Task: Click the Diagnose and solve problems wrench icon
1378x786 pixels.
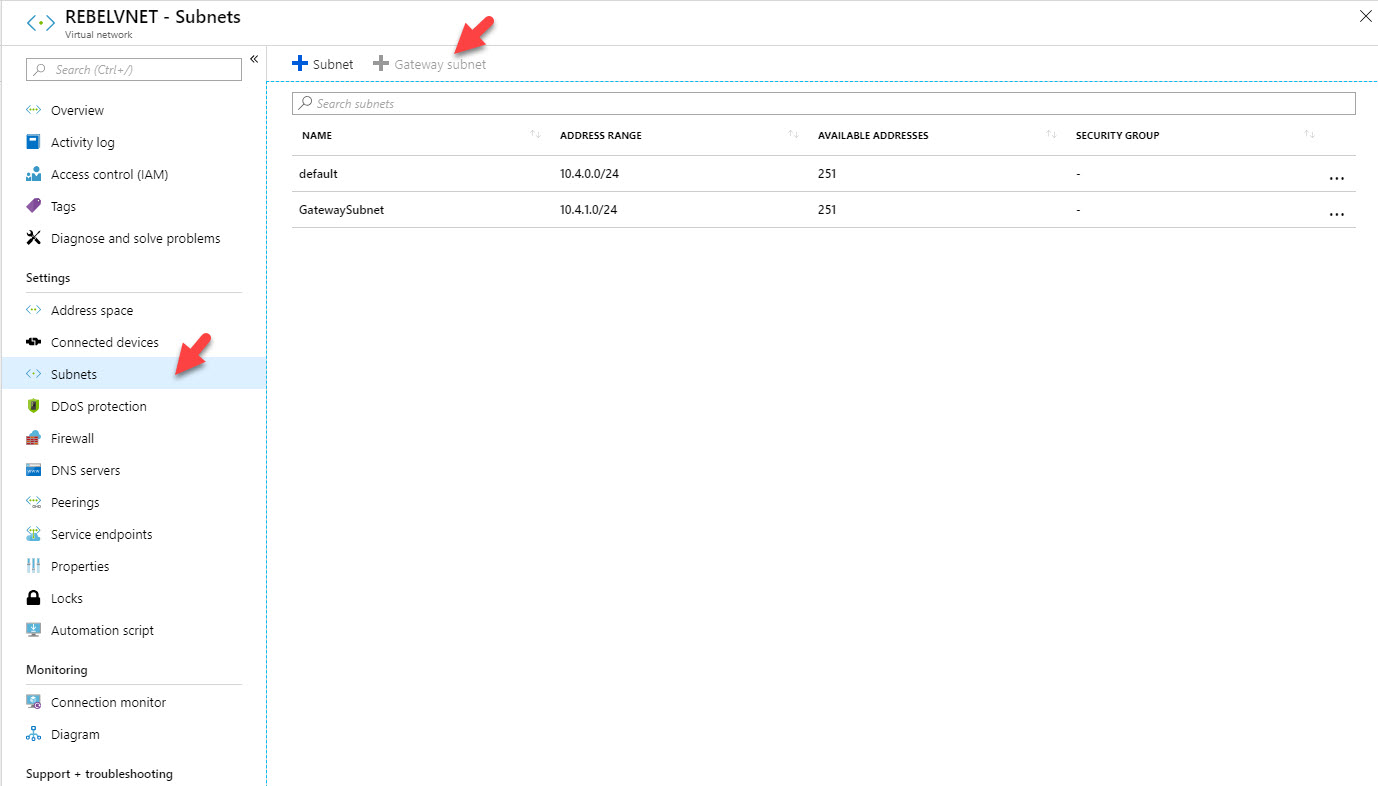Action: click(x=33, y=238)
